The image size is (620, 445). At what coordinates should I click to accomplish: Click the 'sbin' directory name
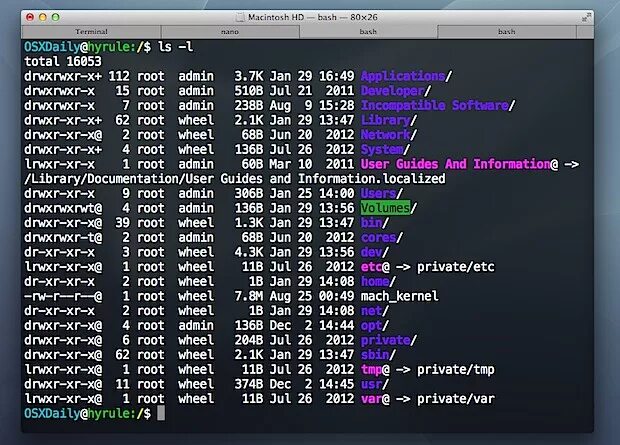[x=375, y=354]
